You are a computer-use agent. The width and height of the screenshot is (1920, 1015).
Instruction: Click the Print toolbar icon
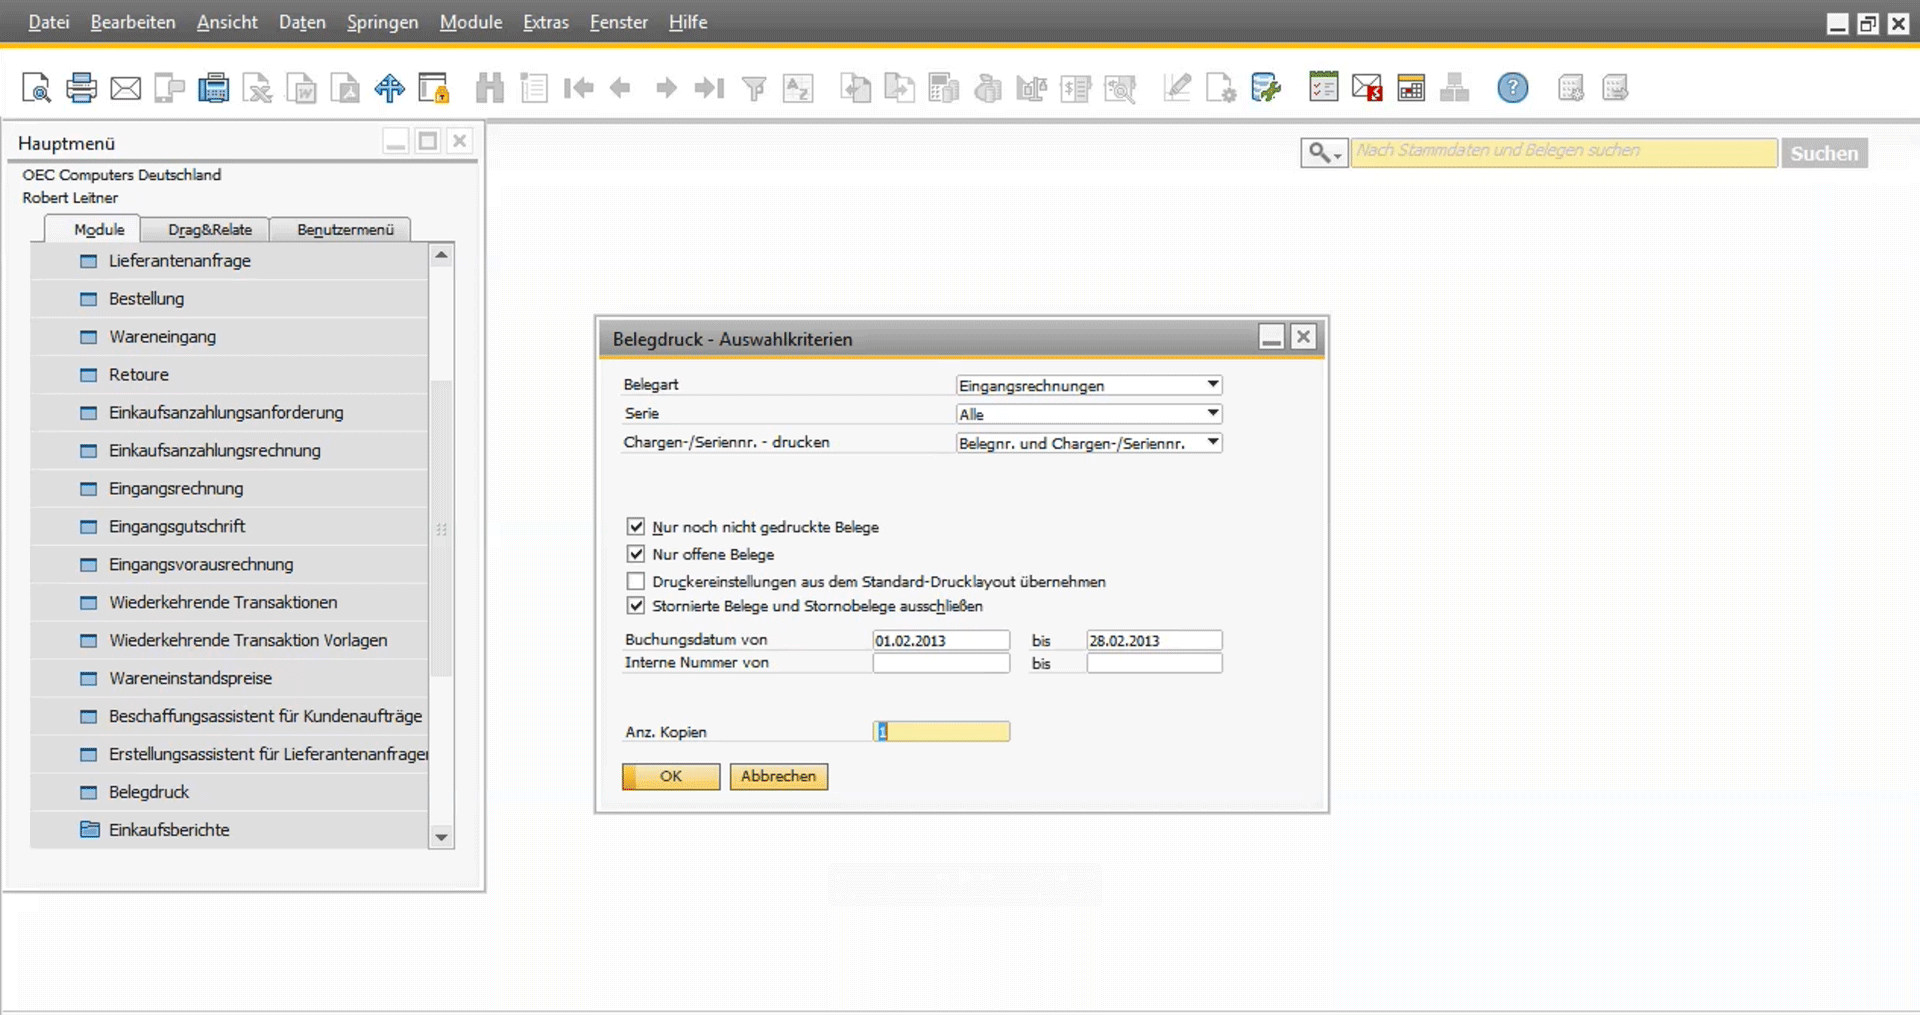click(81, 88)
